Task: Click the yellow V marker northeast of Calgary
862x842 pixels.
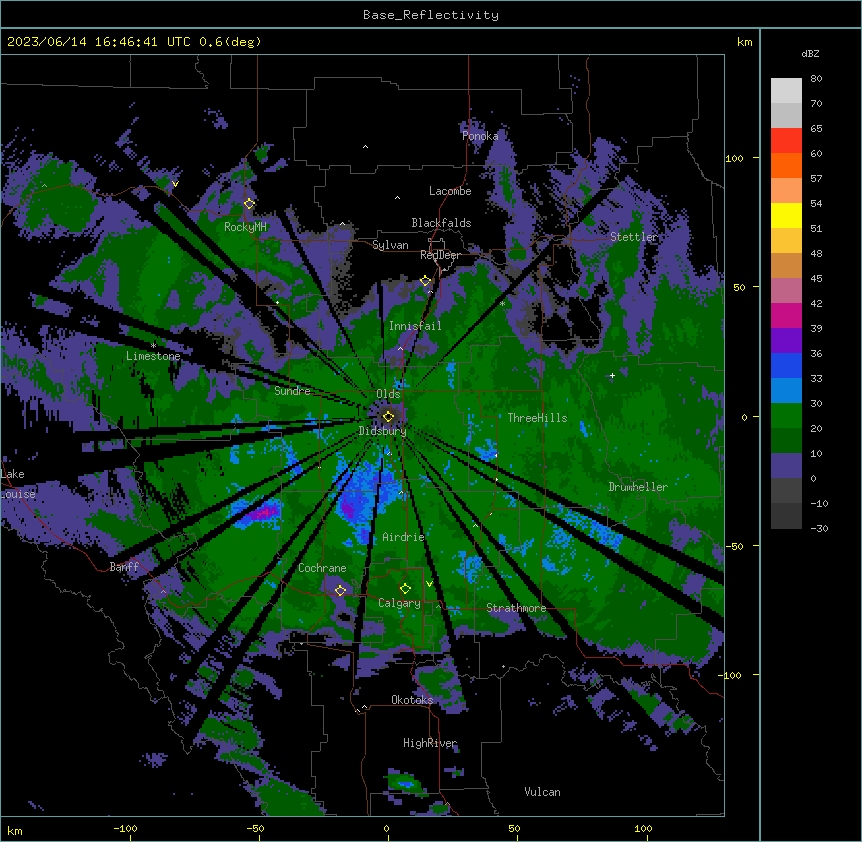Action: [x=429, y=583]
